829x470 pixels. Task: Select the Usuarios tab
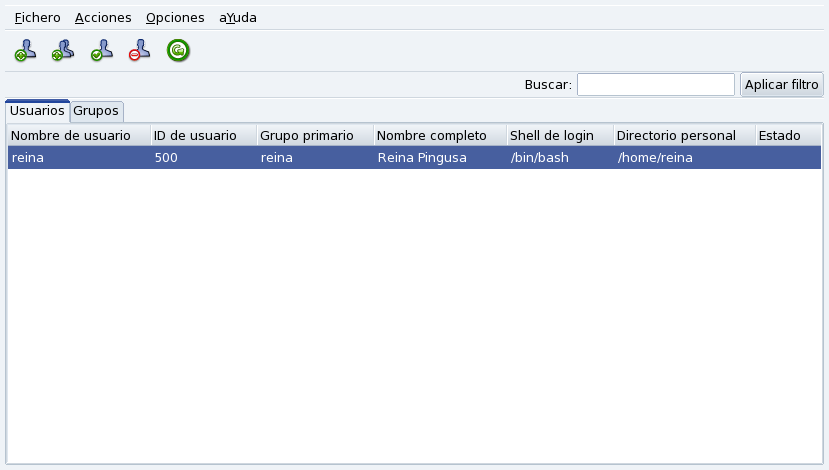coord(37,111)
